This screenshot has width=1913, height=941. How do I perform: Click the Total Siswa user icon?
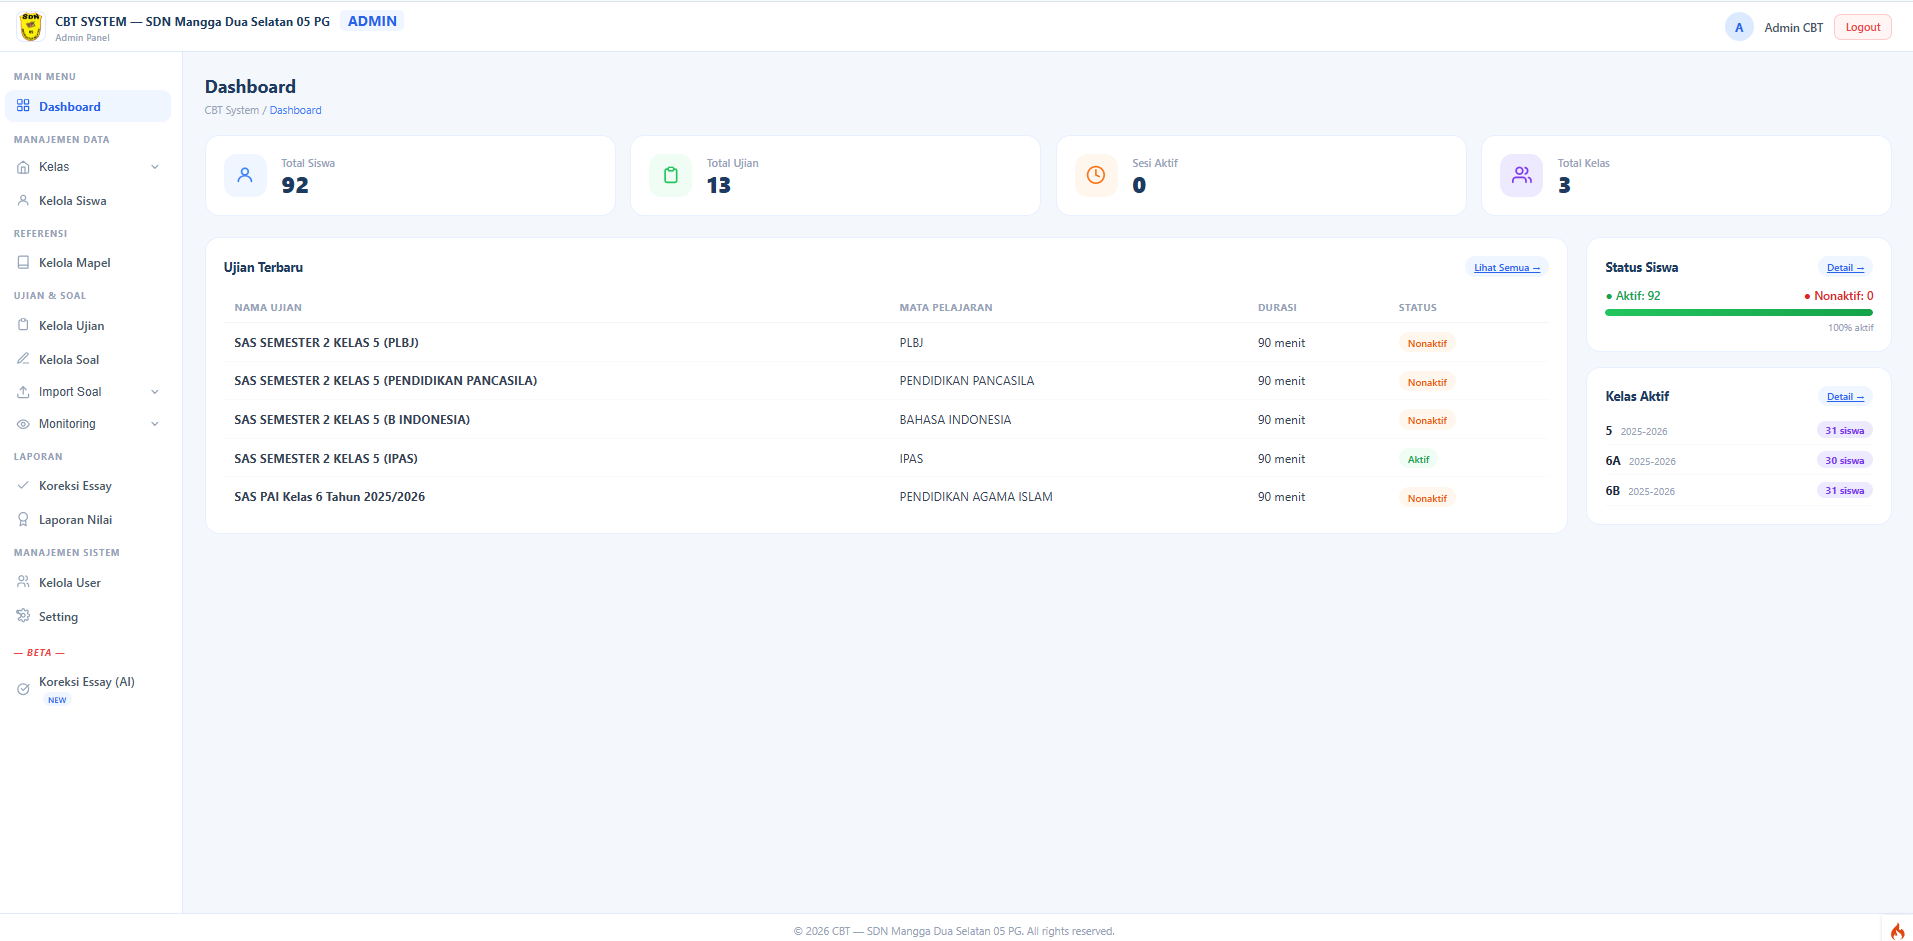(245, 175)
